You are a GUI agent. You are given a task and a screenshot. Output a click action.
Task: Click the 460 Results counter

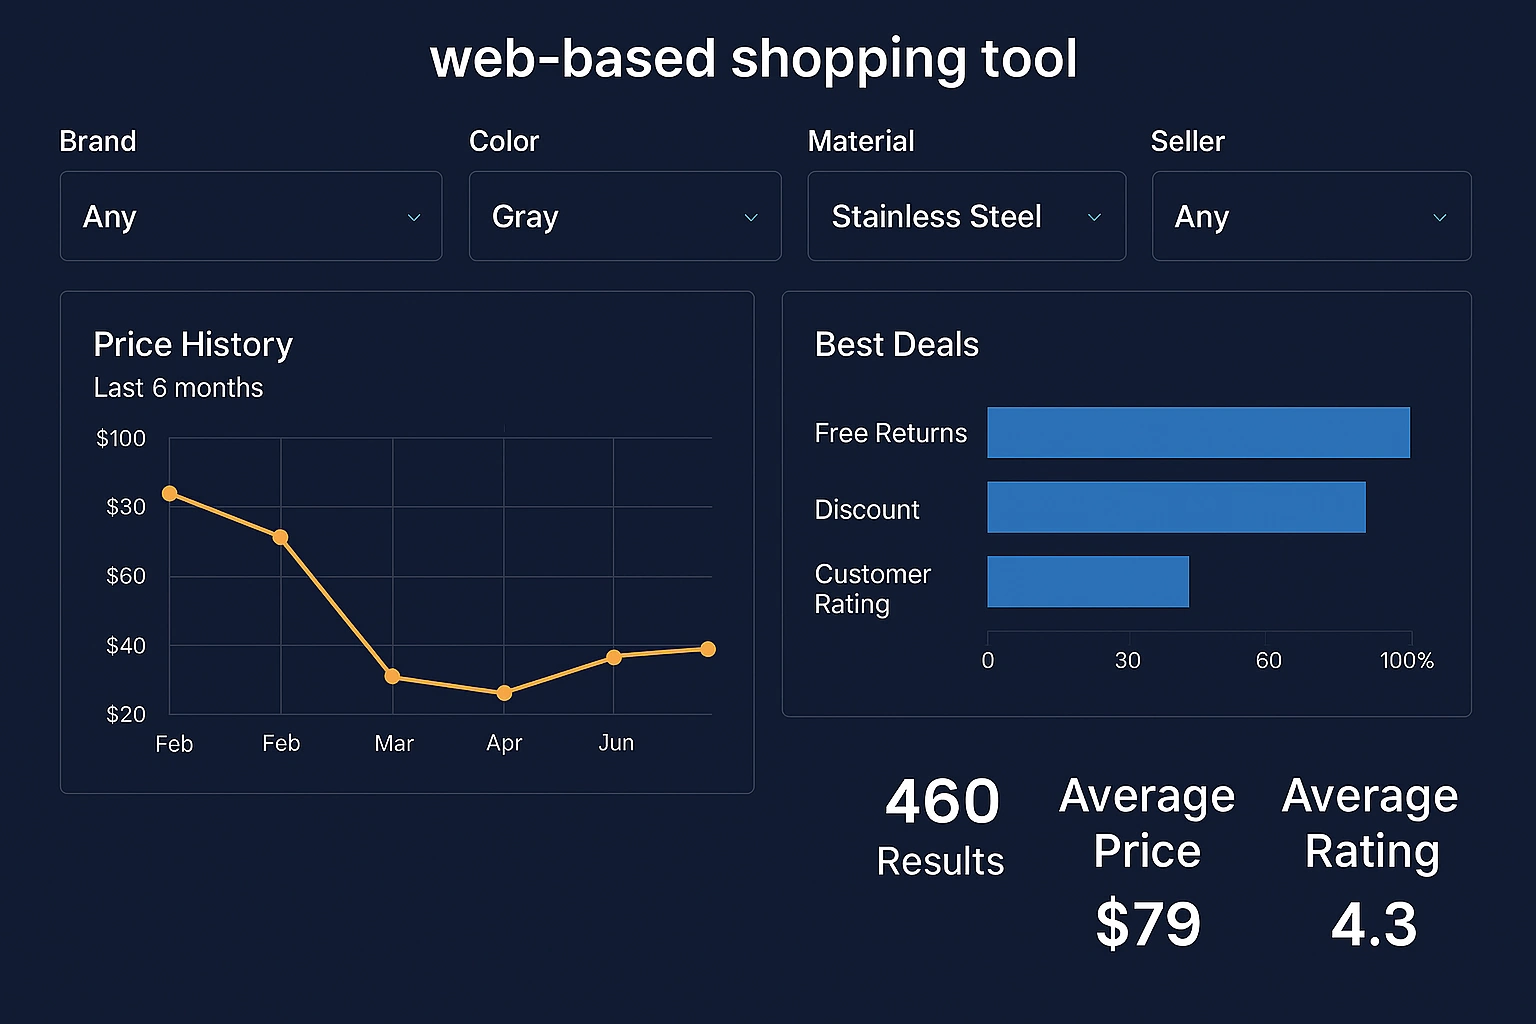tap(940, 826)
